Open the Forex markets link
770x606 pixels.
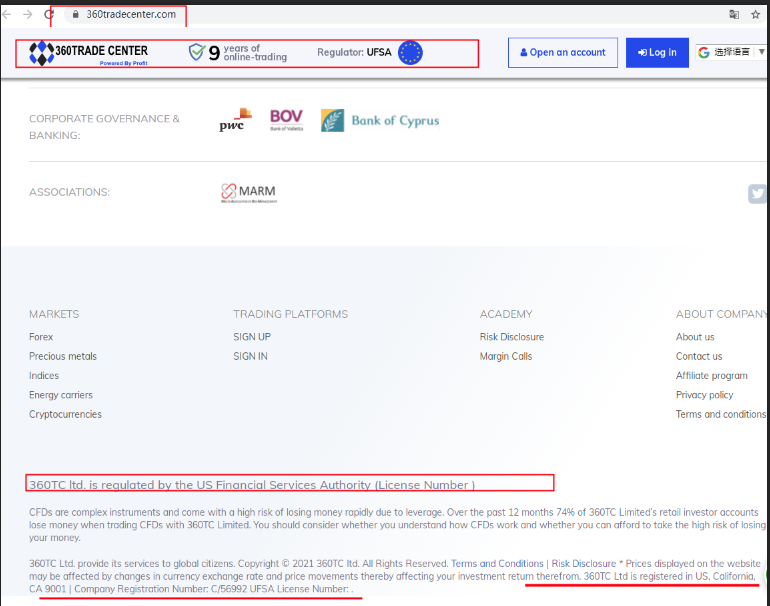coord(41,337)
